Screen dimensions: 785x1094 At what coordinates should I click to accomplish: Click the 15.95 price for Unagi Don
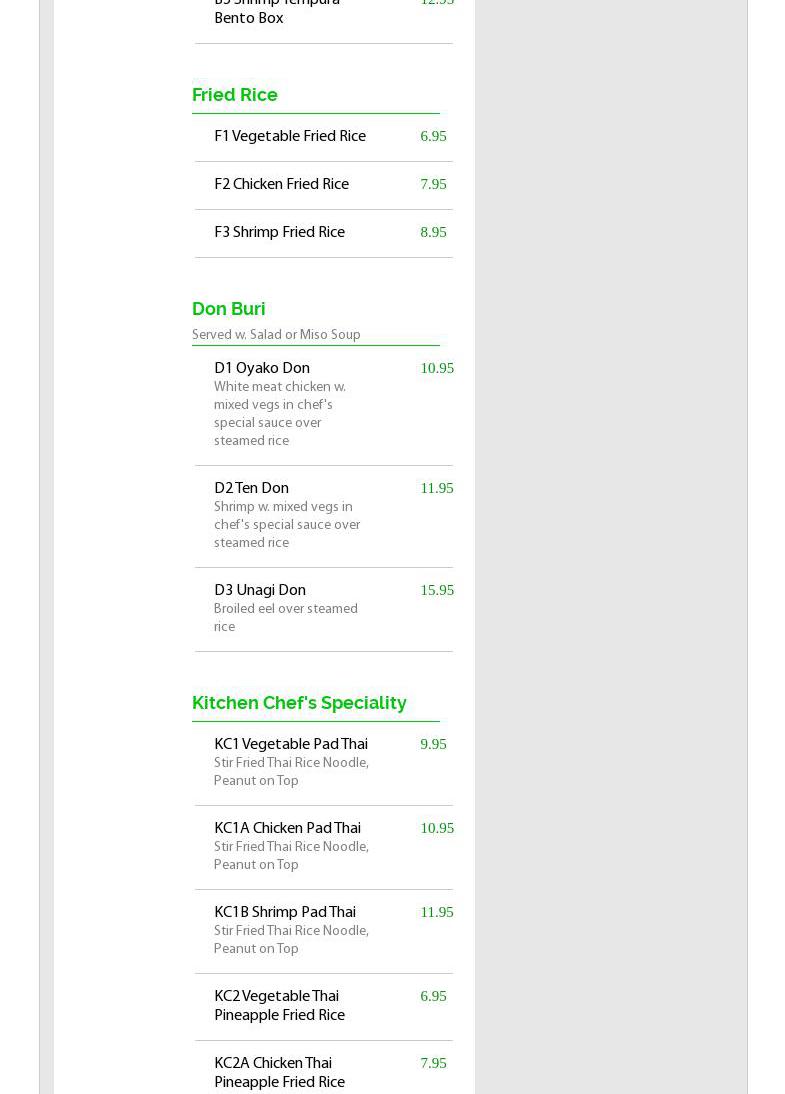click(437, 590)
